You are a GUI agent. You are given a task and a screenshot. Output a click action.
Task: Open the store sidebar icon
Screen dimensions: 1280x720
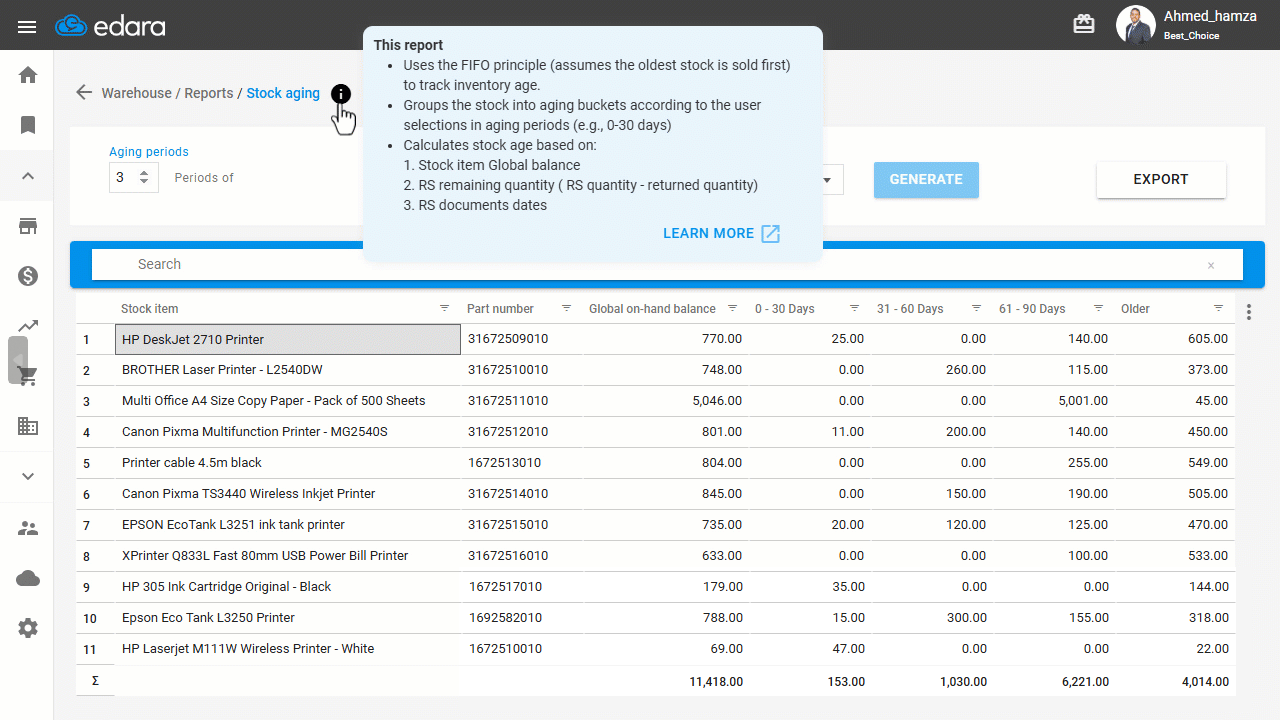click(x=28, y=226)
